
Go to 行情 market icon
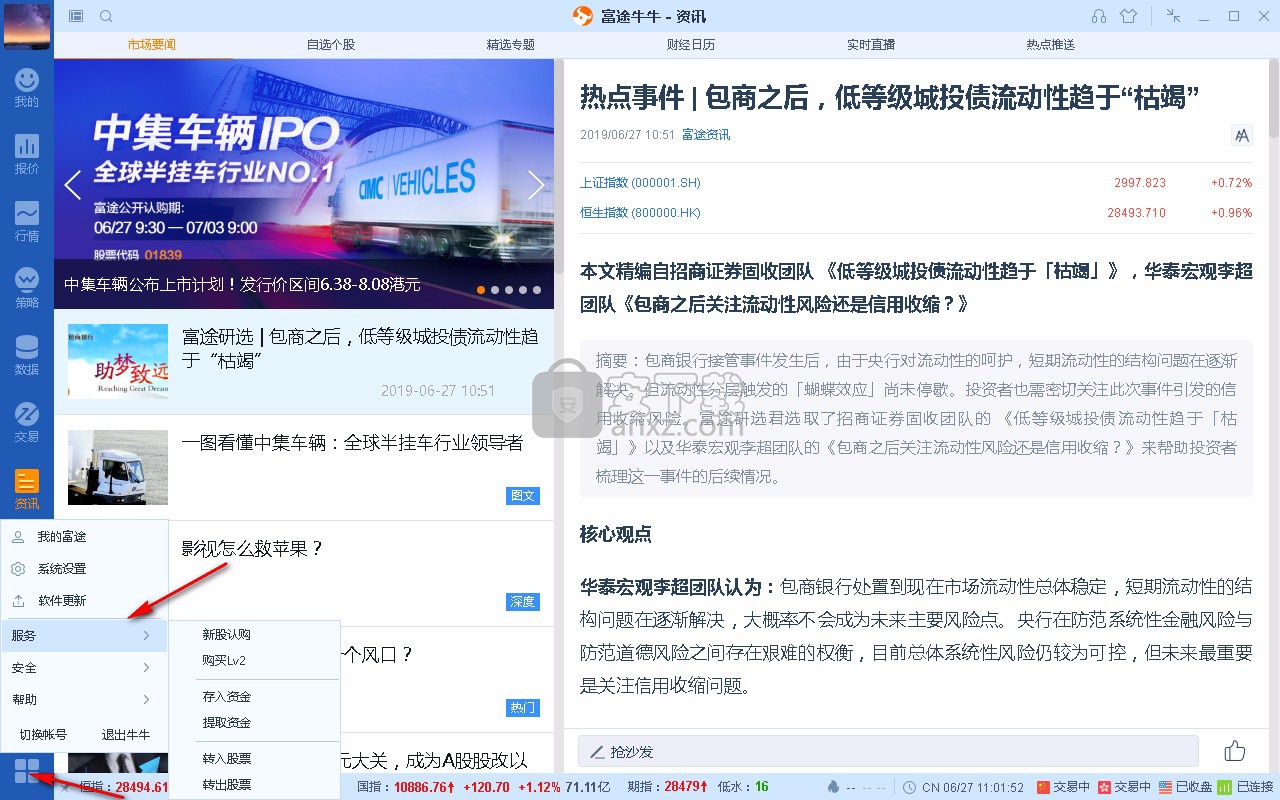click(27, 221)
